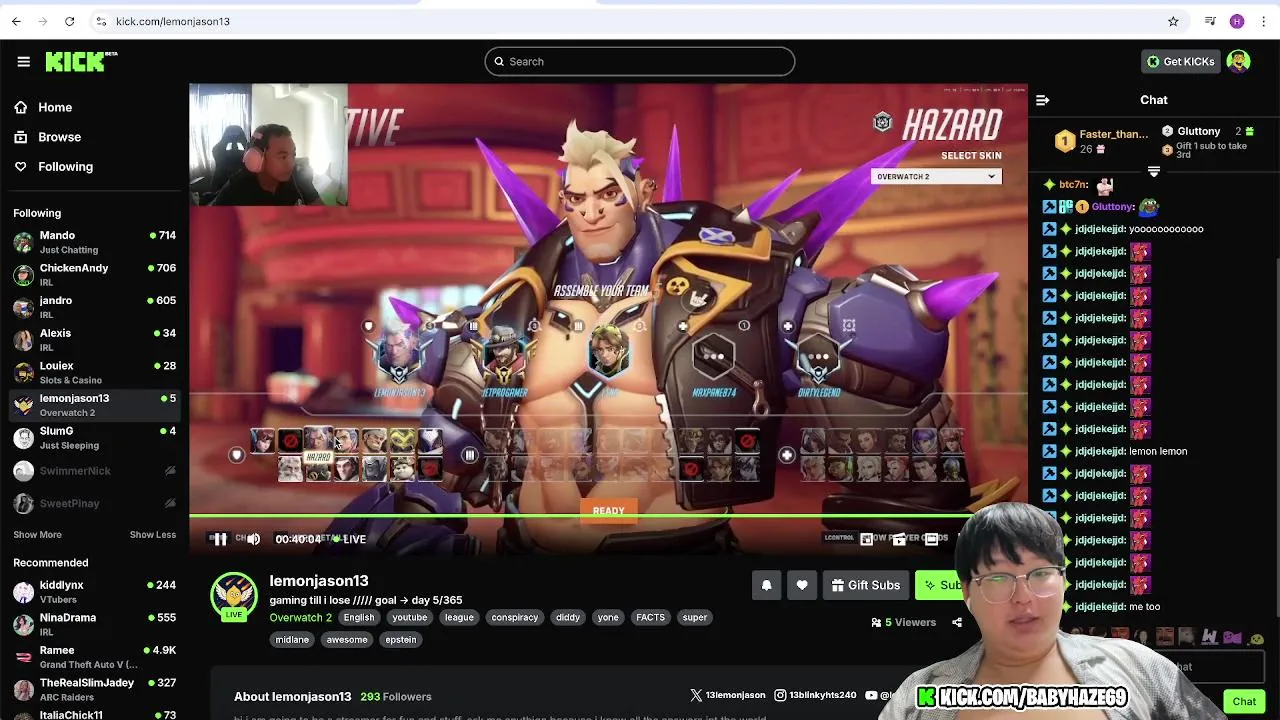Viewport: 1280px width, 720px height.
Task: Open kiddlynx recommended channel
Action: tap(95, 592)
